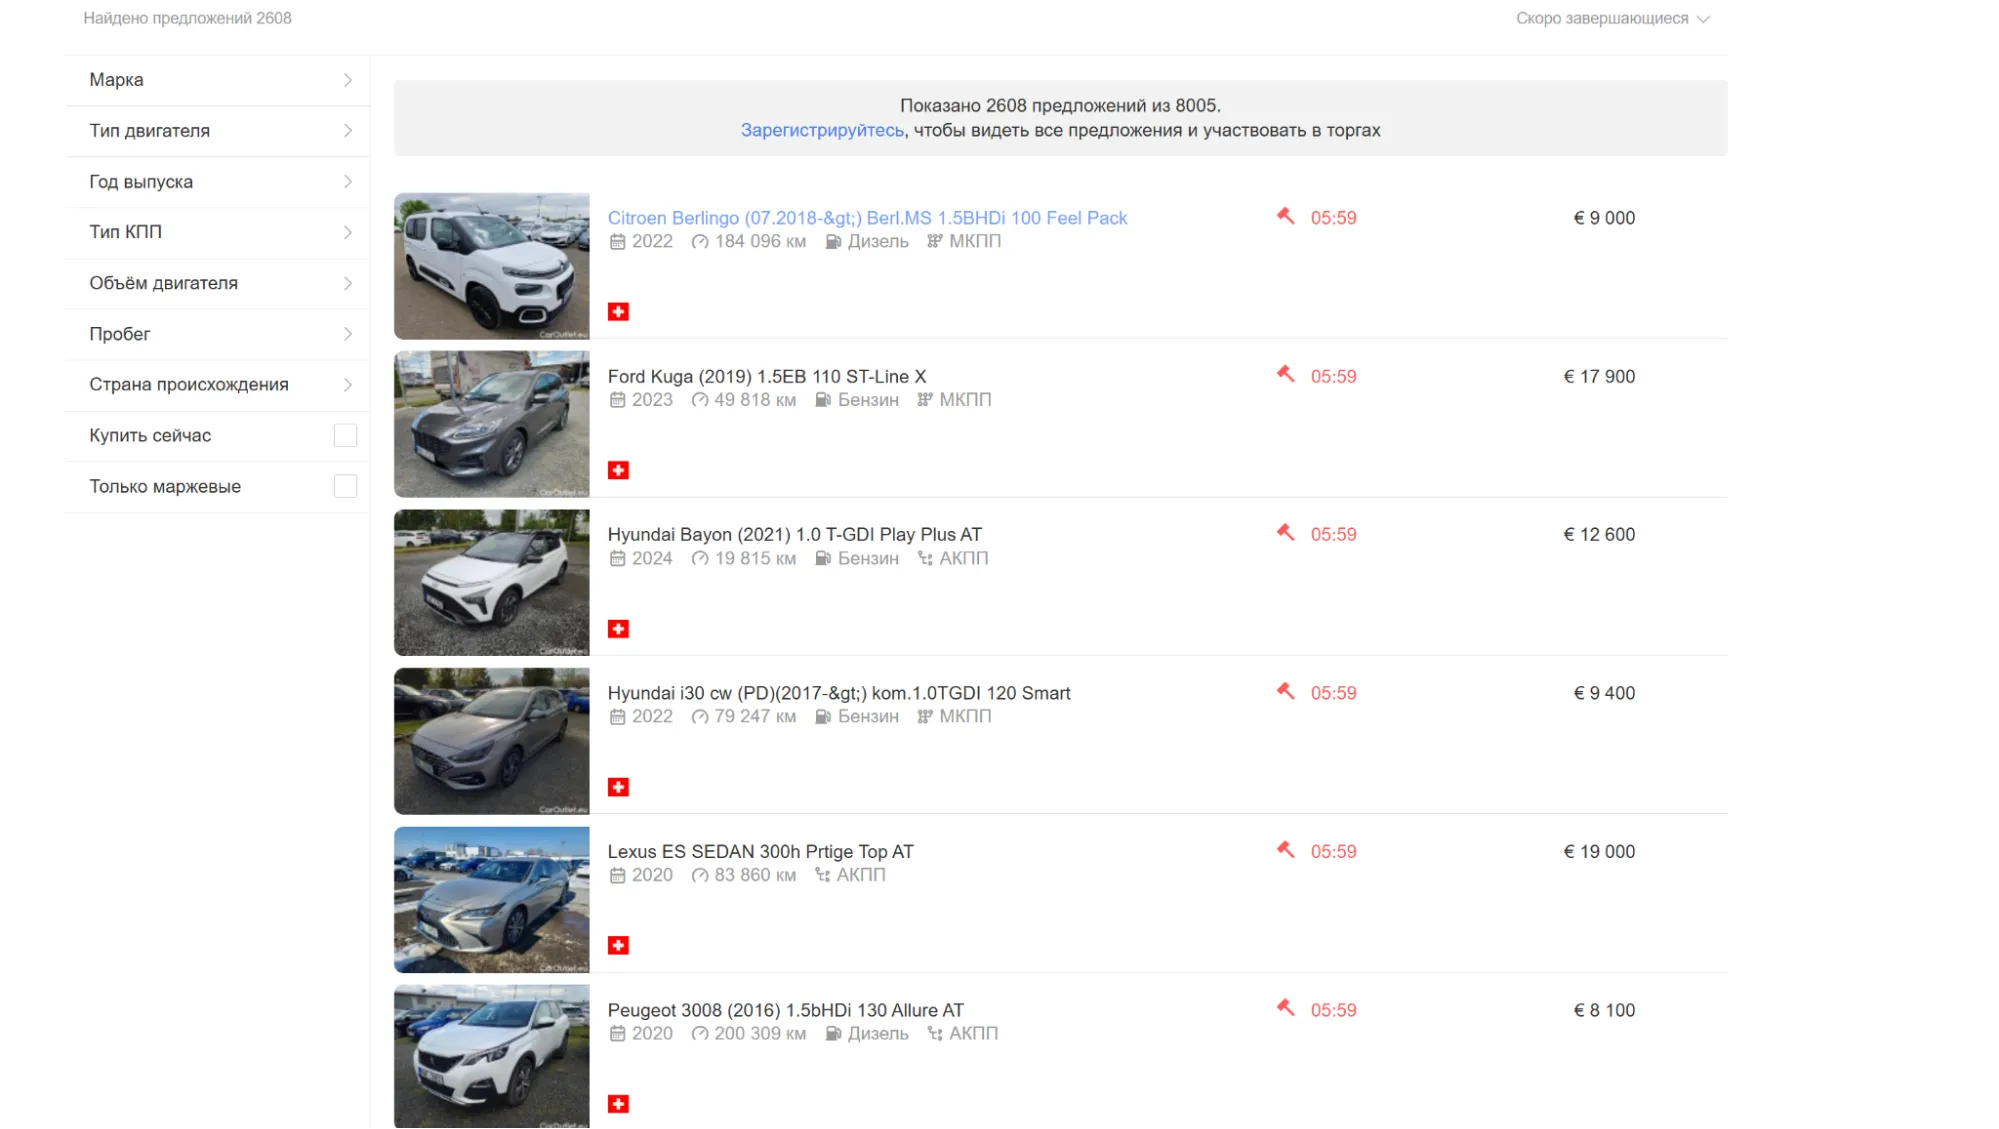The height and width of the screenshot is (1129, 1999).
Task: Click the Swiss flag under Citroen Berlingo
Action: coord(618,312)
